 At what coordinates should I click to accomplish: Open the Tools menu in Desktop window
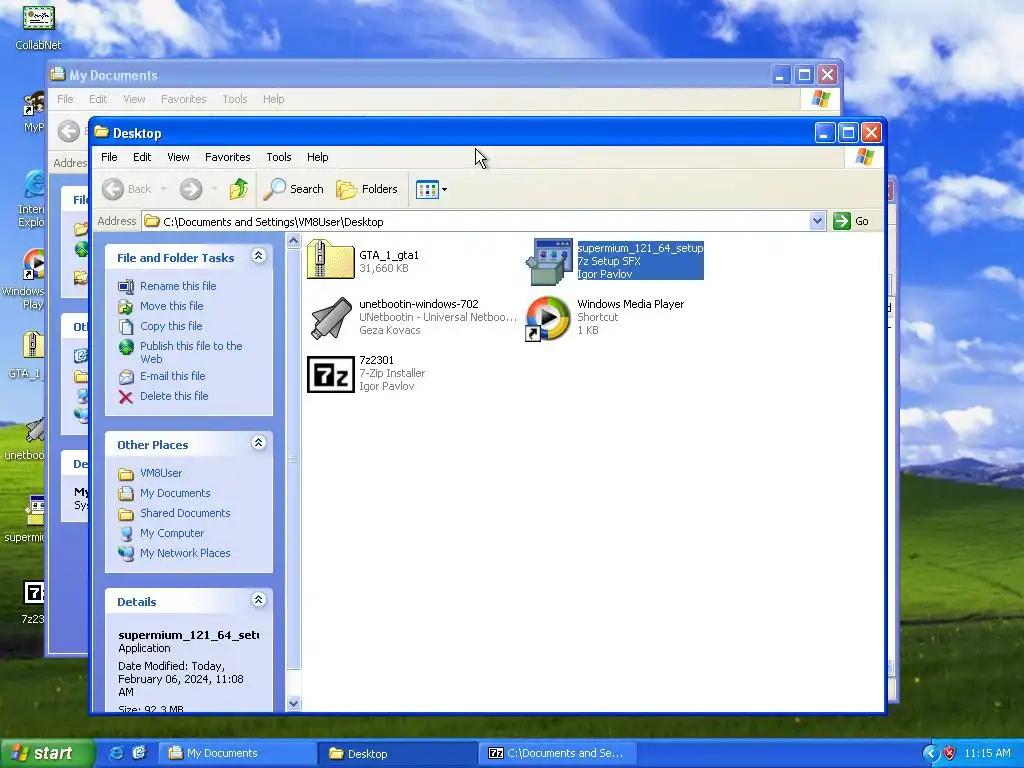pyautogui.click(x=279, y=157)
